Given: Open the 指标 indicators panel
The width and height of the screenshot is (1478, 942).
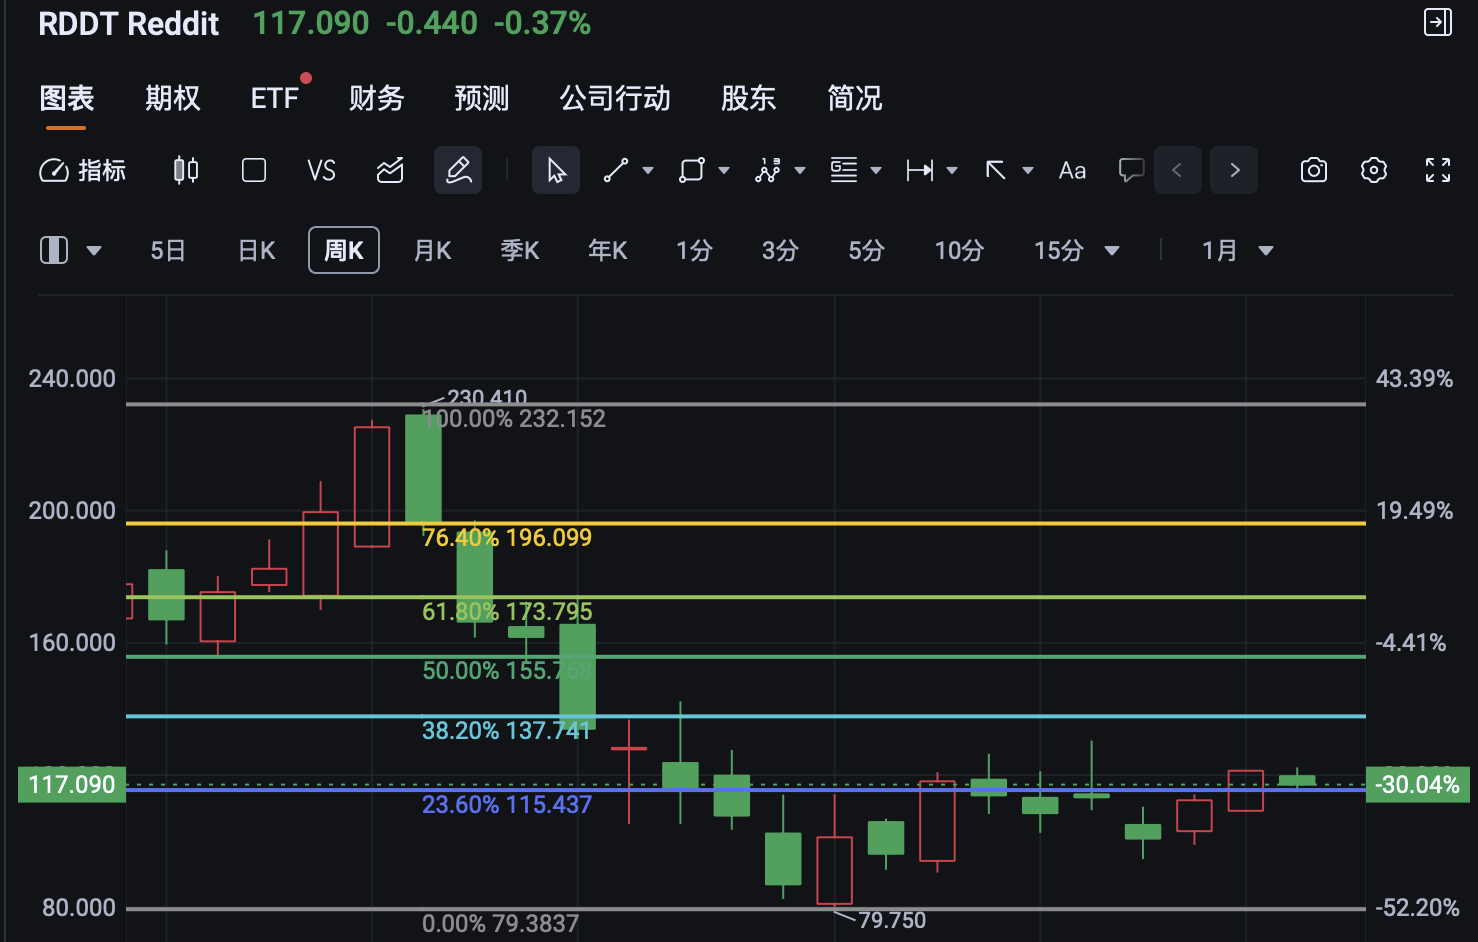Looking at the screenshot, I should (83, 170).
